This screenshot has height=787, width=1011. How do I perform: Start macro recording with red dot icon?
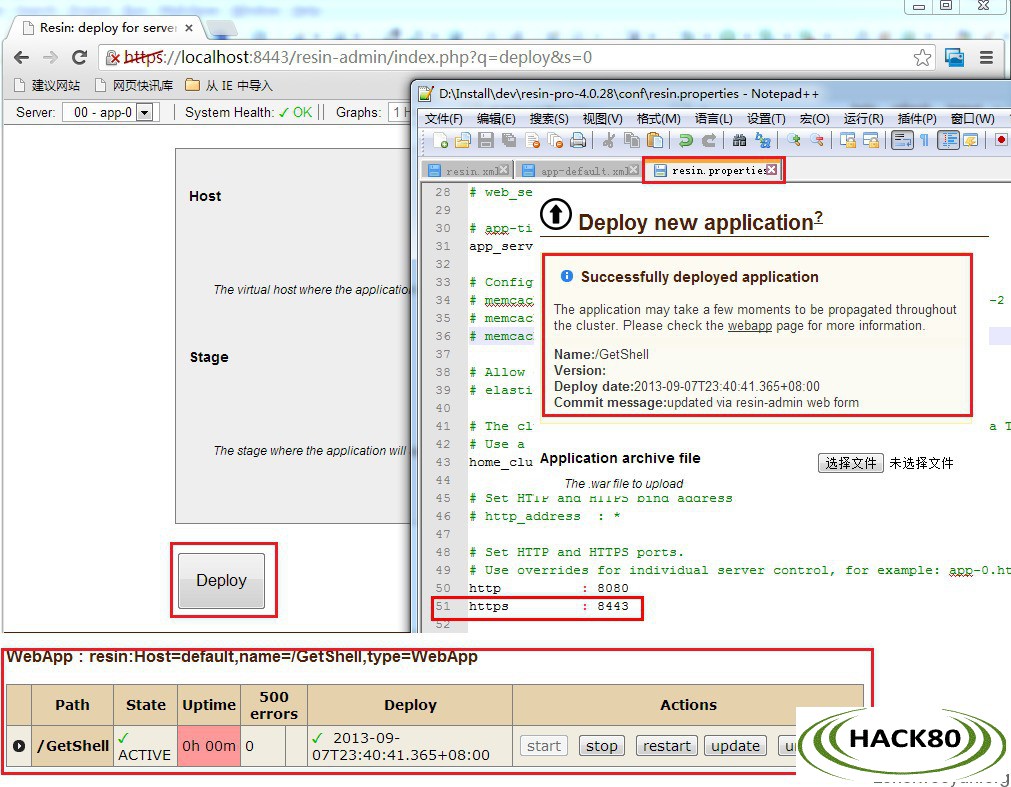[1001, 140]
